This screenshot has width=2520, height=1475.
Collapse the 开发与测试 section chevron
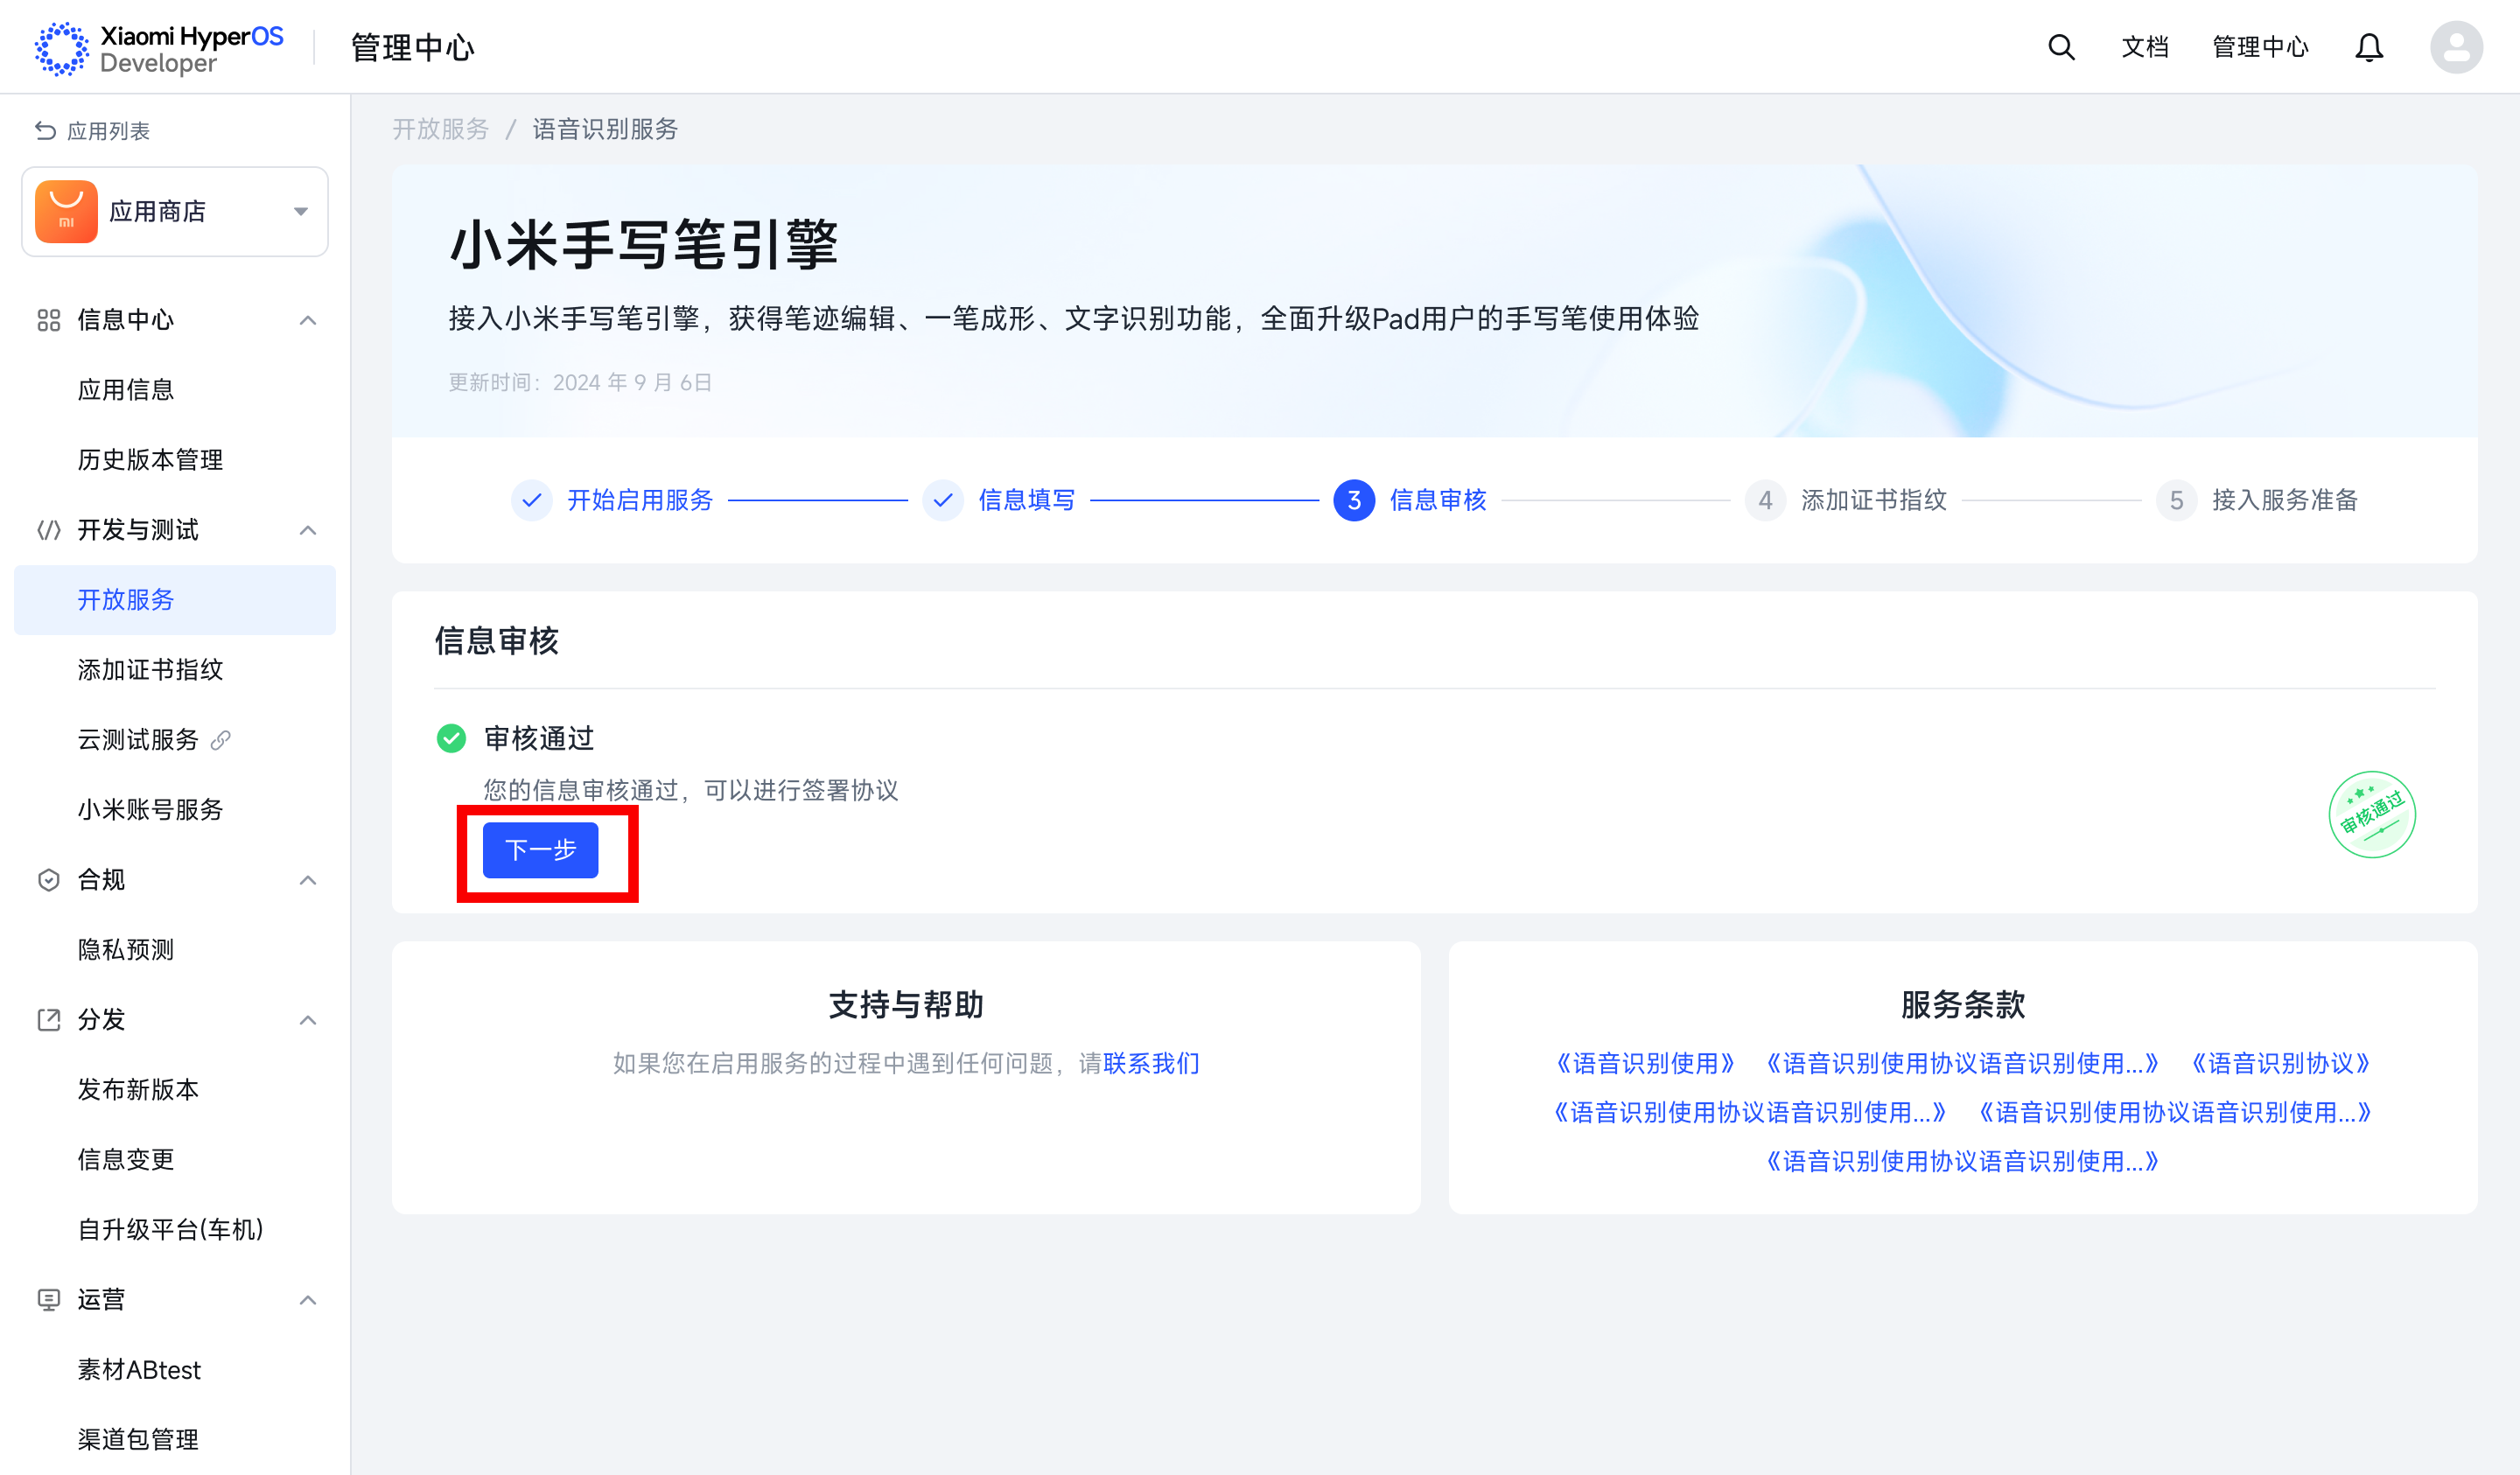308,530
